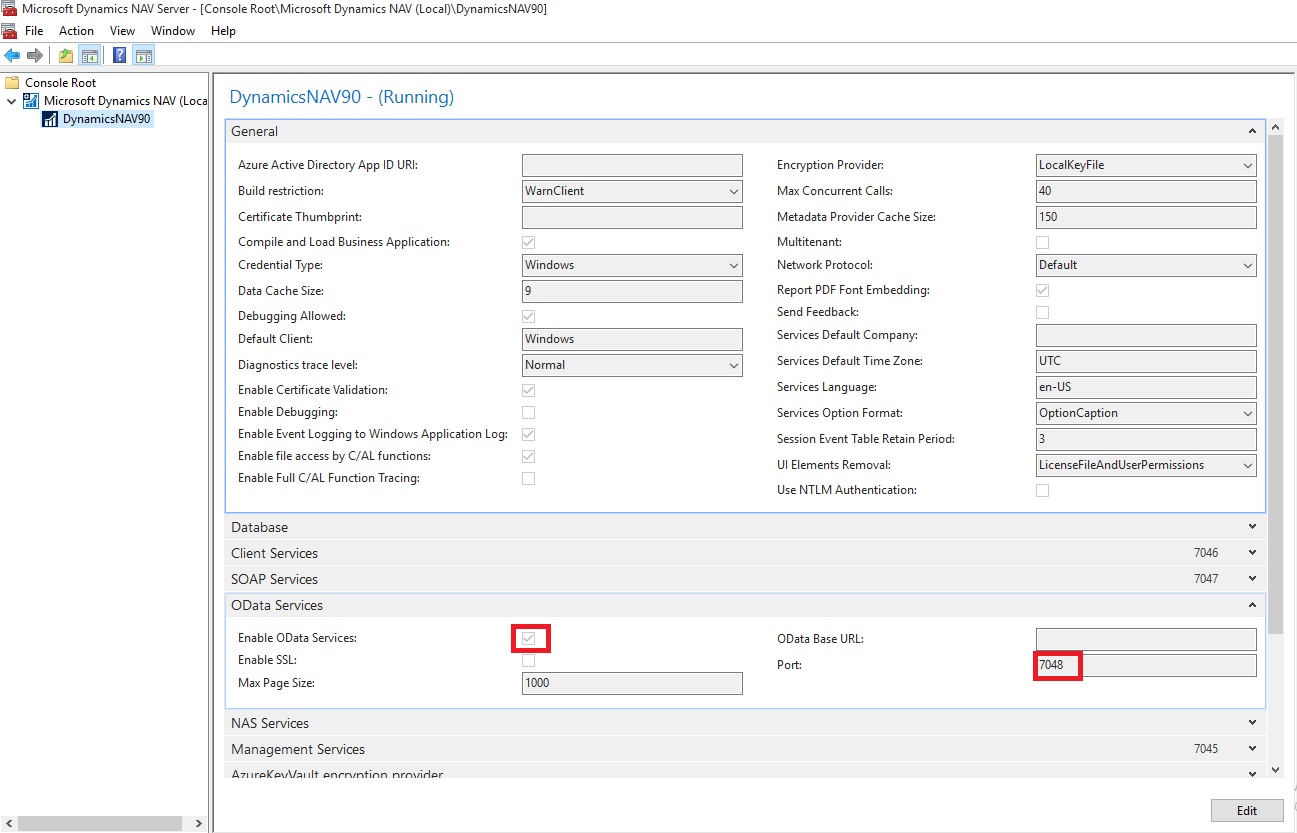Screen dimensions: 1297x833
Task: Expand the Database section
Action: (1251, 526)
